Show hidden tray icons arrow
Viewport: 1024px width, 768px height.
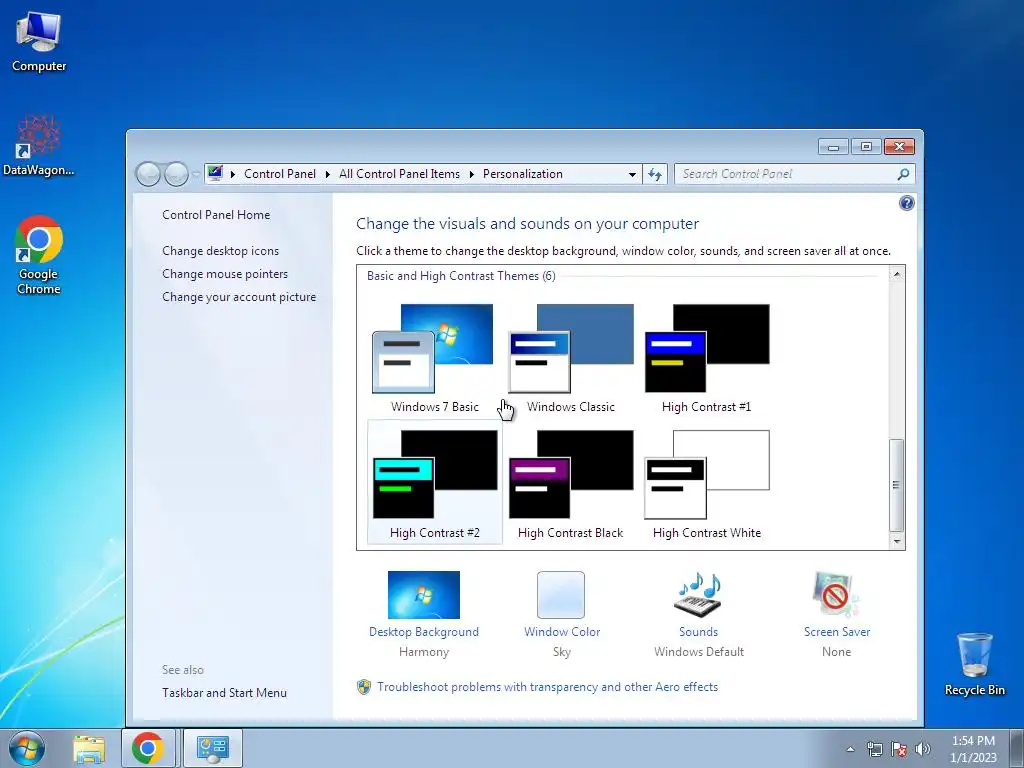pyautogui.click(x=850, y=749)
